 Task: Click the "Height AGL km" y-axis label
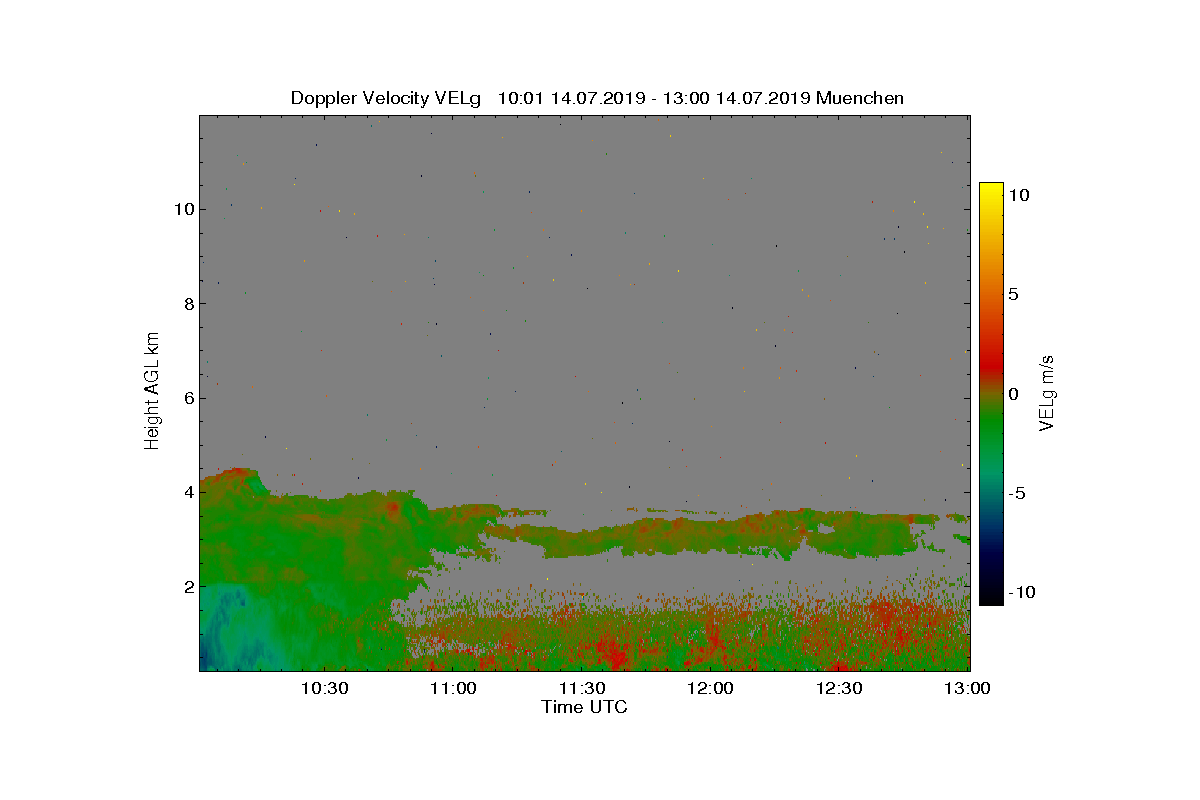[x=152, y=390]
